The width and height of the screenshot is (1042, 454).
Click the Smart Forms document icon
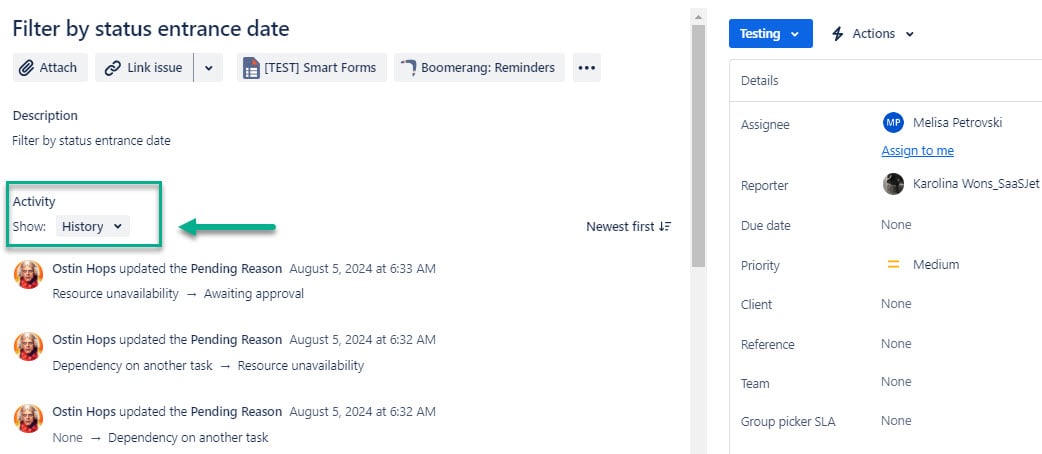(251, 68)
